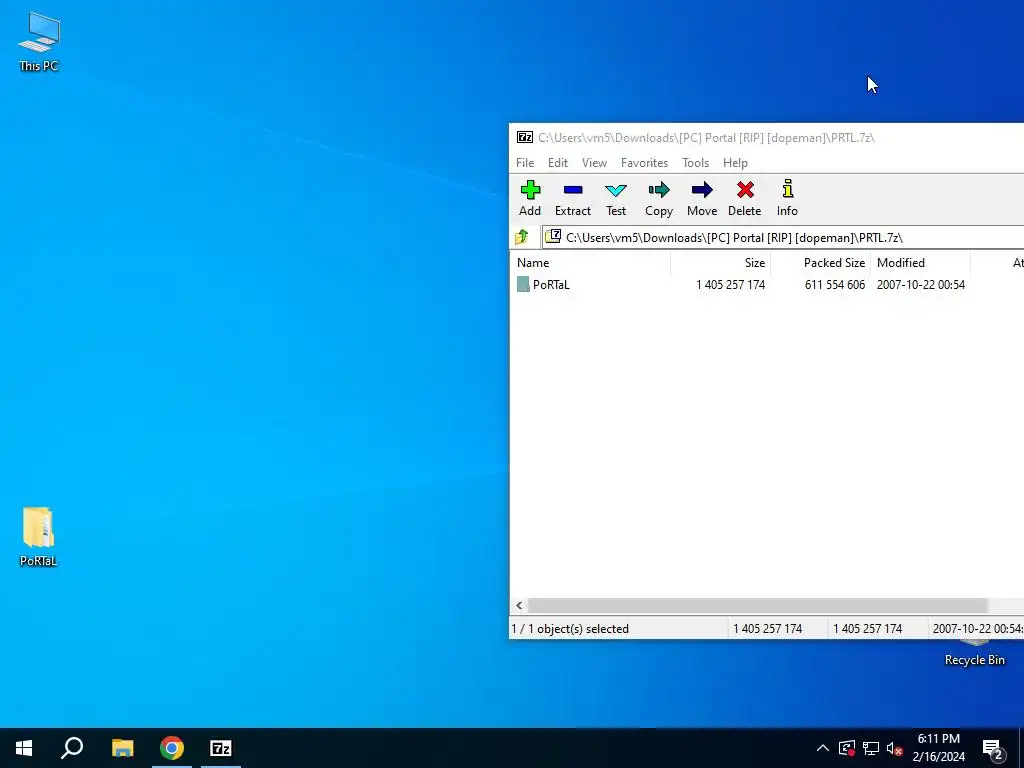Click the 7-Zip taskbar button
Screen dimensions: 1024x768
click(x=221, y=748)
